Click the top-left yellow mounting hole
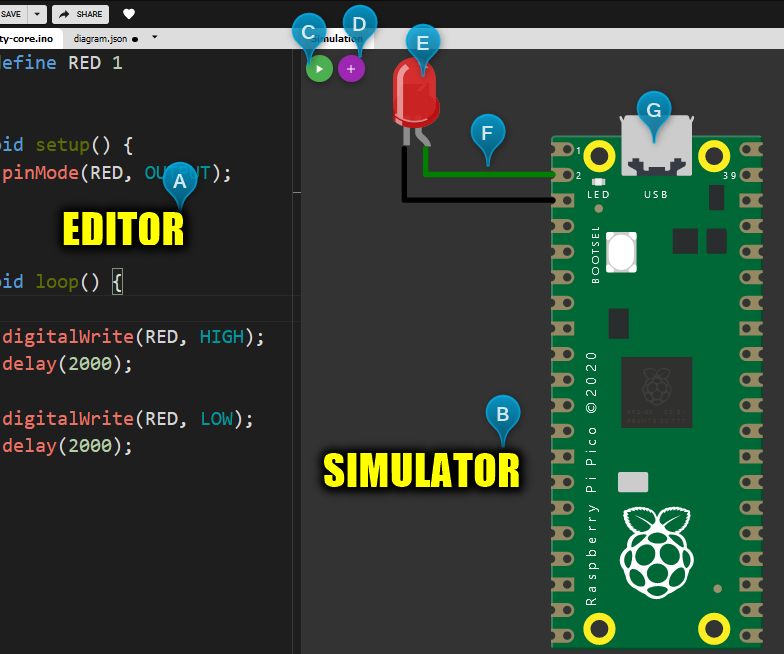The height and width of the screenshot is (654, 784). tap(599, 156)
